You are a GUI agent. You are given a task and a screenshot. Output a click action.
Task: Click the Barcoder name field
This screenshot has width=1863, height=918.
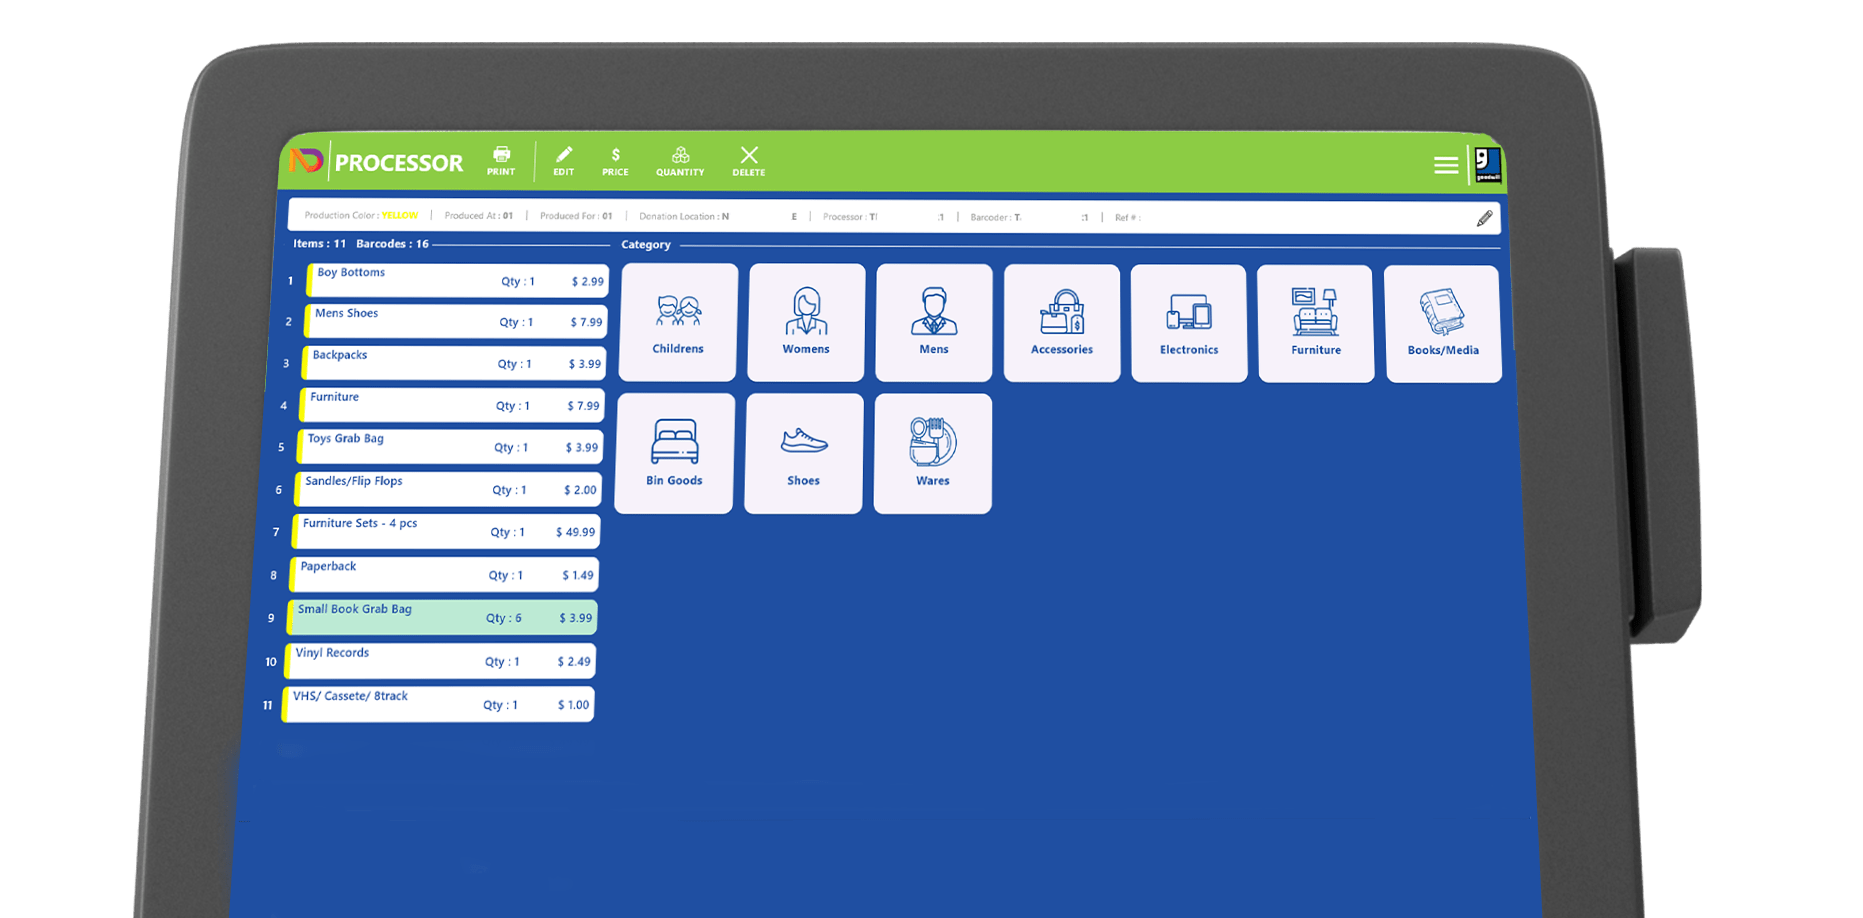tap(1029, 217)
